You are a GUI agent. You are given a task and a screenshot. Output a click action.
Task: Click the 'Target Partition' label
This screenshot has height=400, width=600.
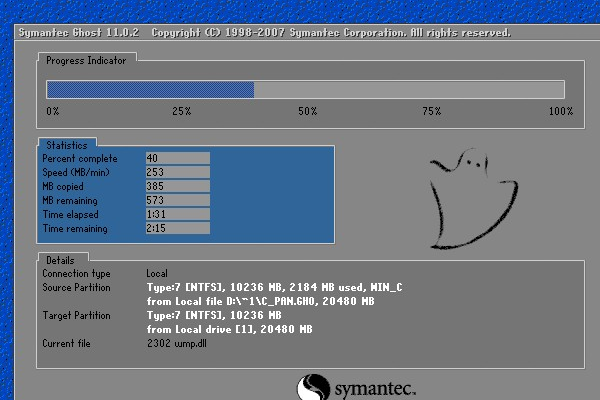(76, 315)
